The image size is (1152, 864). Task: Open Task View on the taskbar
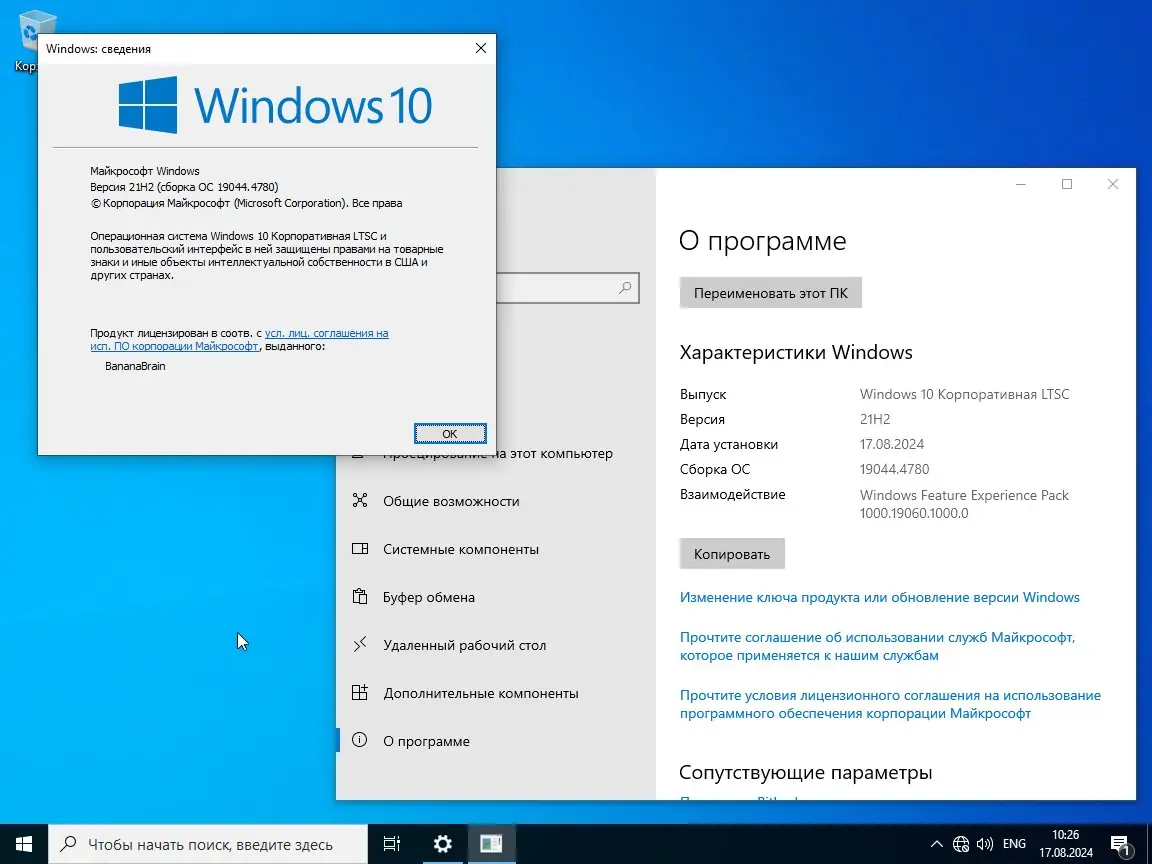[392, 844]
